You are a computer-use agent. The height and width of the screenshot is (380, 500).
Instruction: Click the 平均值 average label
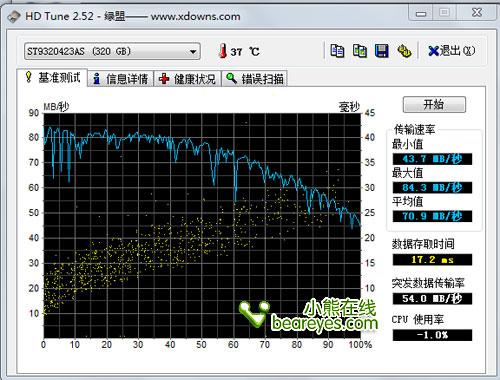coord(407,201)
